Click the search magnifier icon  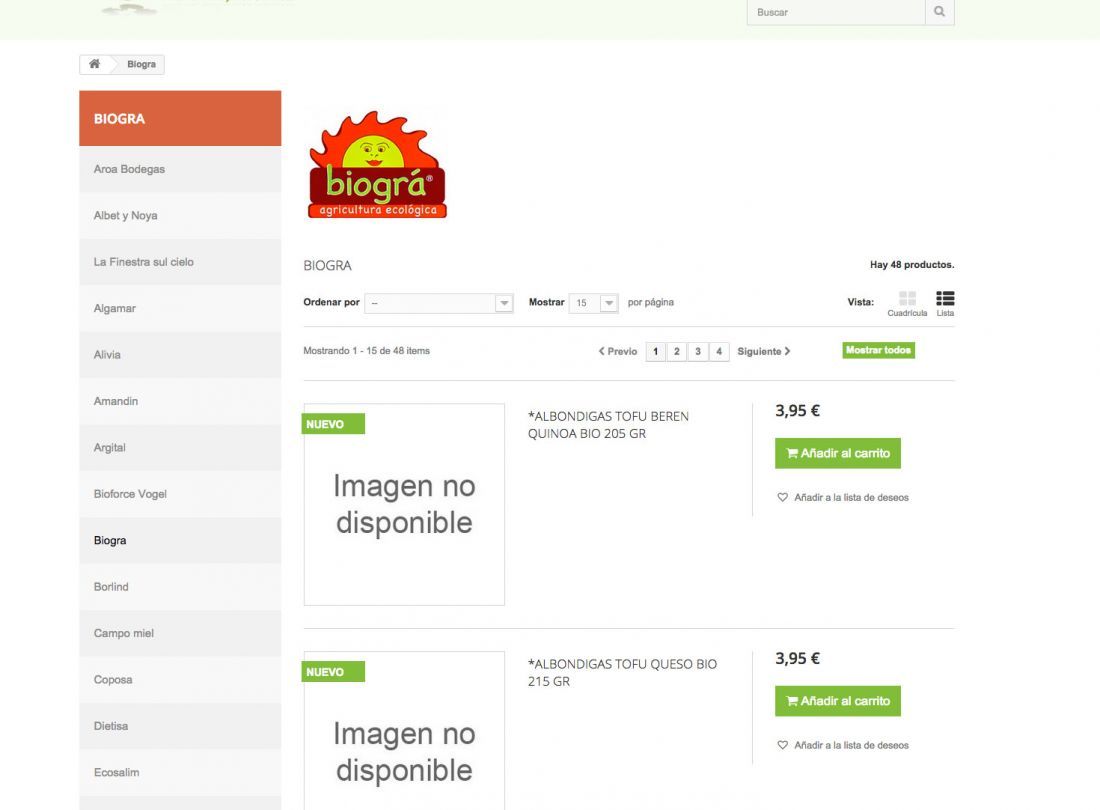pos(939,12)
